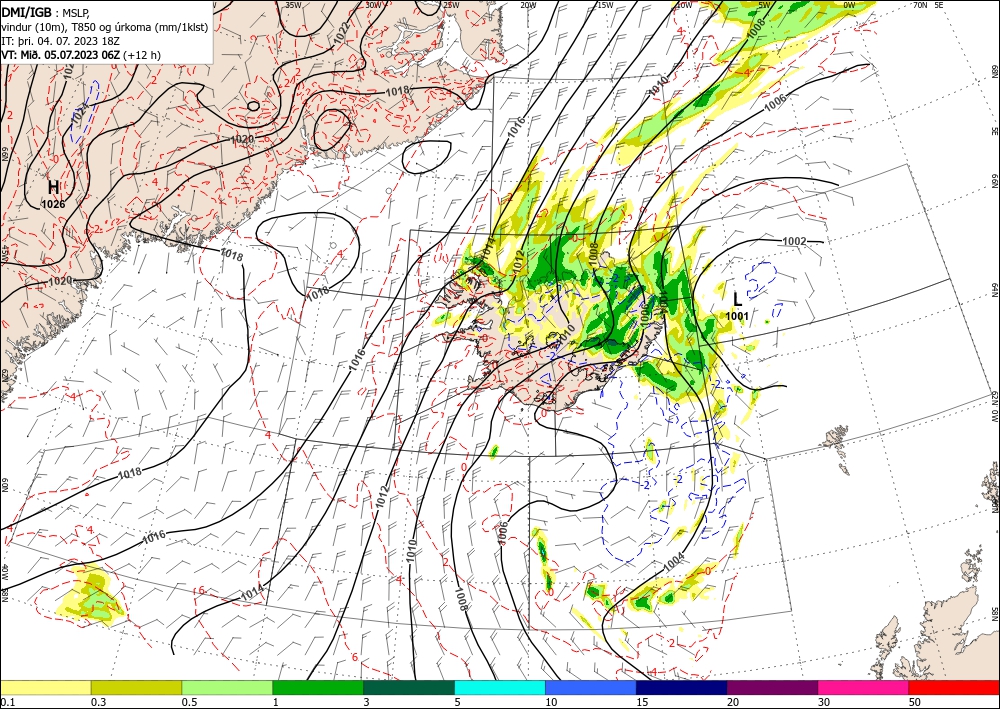This screenshot has width=1000, height=709.
Task: Click the navy 15–20 legend color band
Action: pos(681,688)
